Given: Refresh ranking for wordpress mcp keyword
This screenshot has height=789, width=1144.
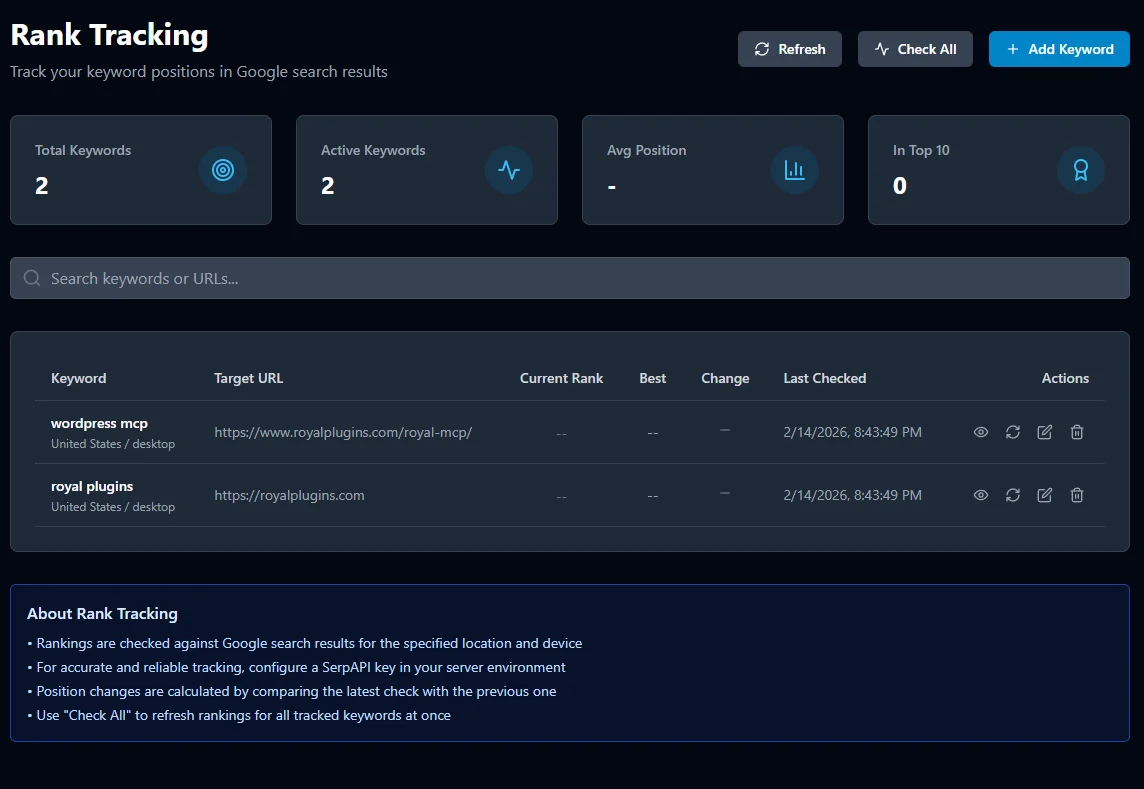Looking at the screenshot, I should pos(1012,432).
